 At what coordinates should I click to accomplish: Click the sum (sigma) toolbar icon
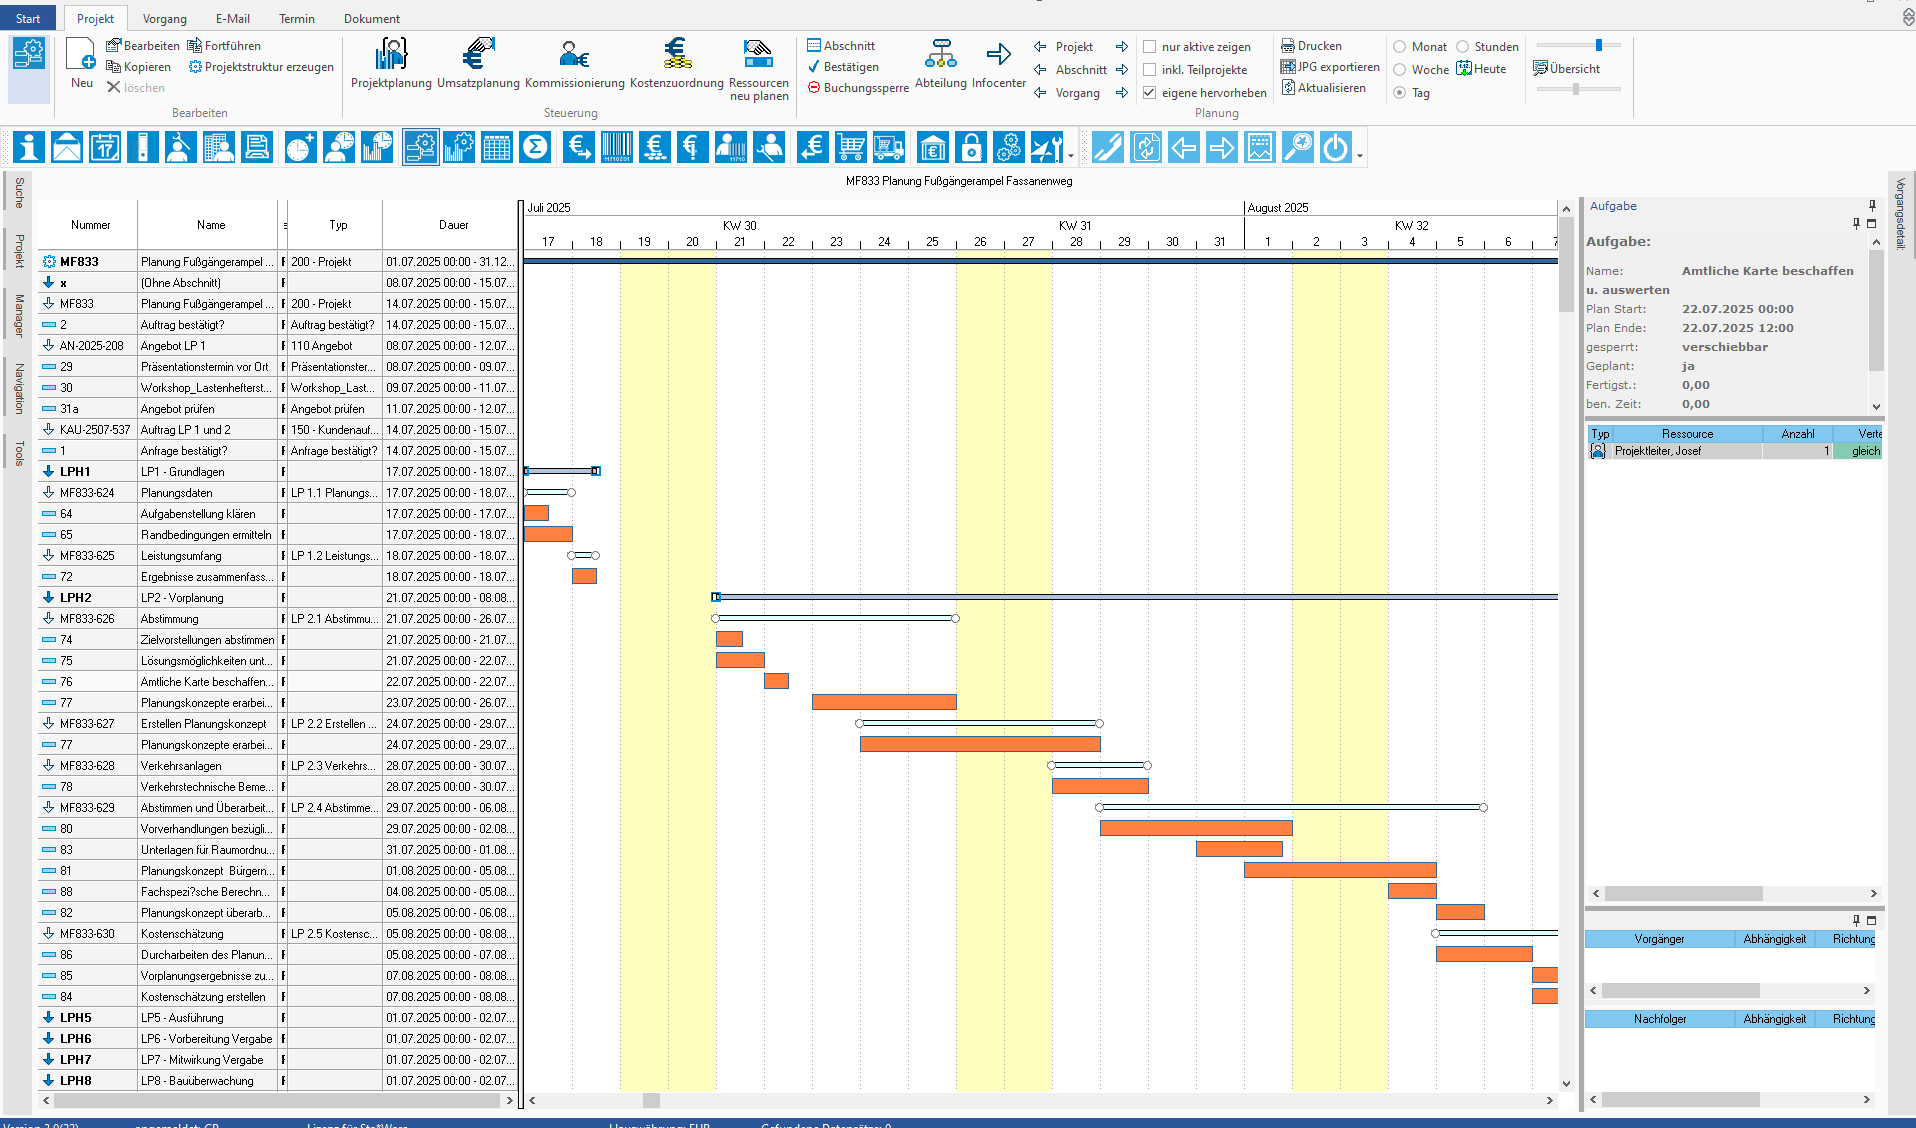coord(535,148)
